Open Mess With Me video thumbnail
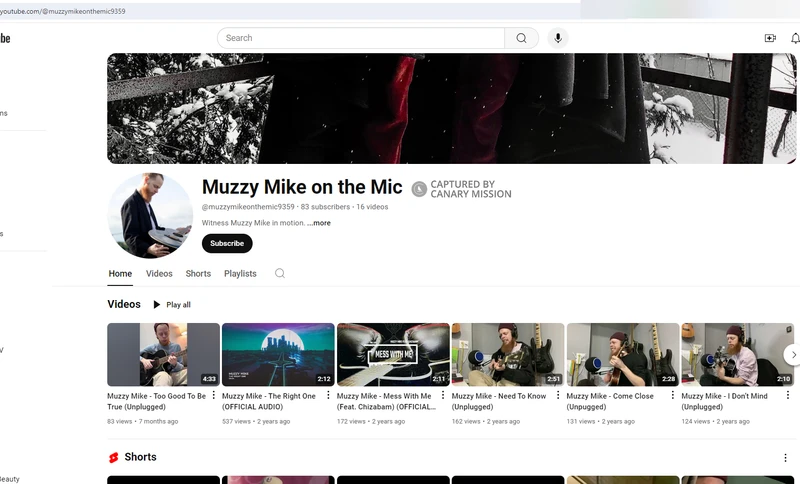Image resolution: width=800 pixels, height=484 pixels. [393, 354]
